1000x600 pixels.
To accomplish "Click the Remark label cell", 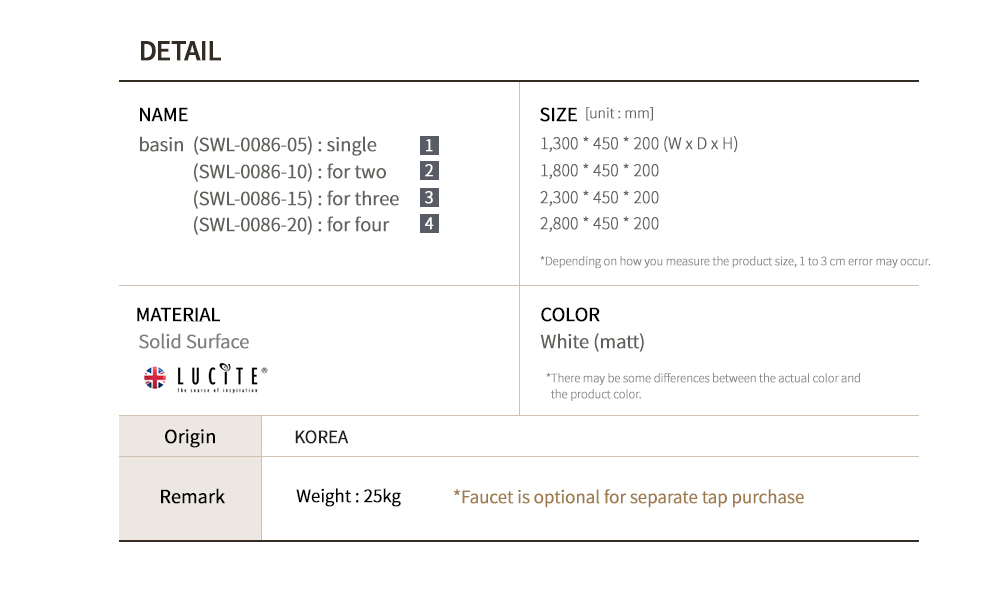I will pyautogui.click(x=192, y=497).
